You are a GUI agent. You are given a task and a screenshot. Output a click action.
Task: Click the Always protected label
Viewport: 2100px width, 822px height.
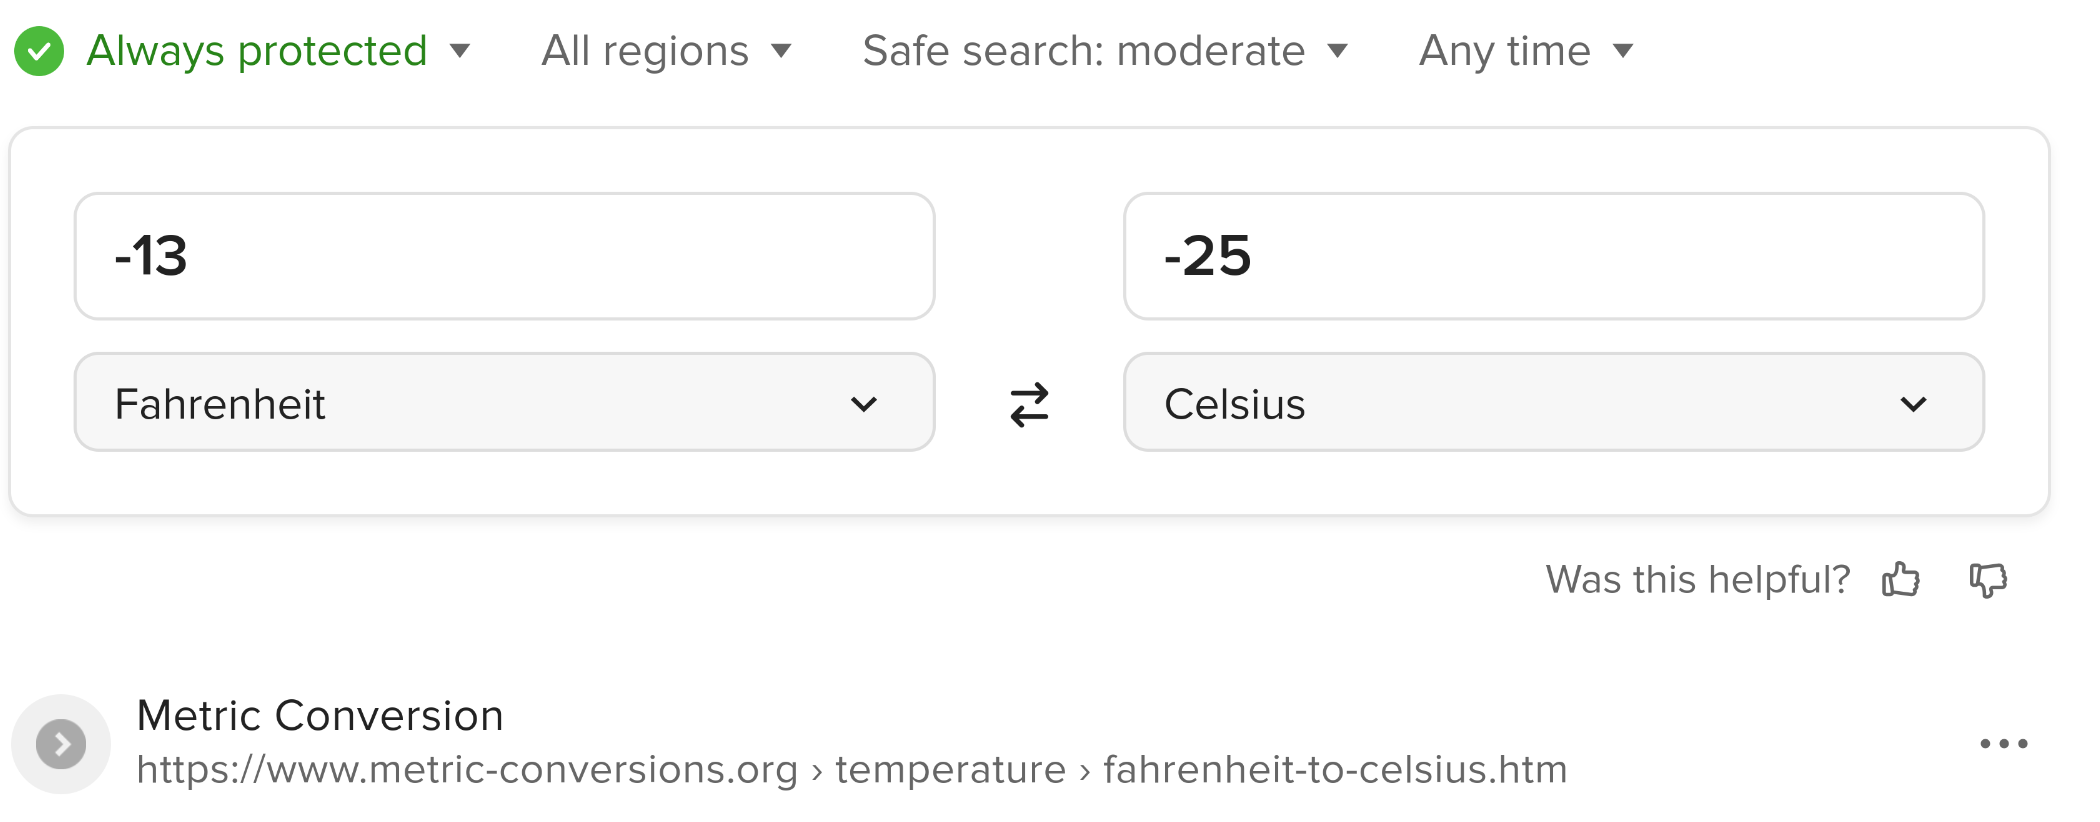tap(257, 51)
